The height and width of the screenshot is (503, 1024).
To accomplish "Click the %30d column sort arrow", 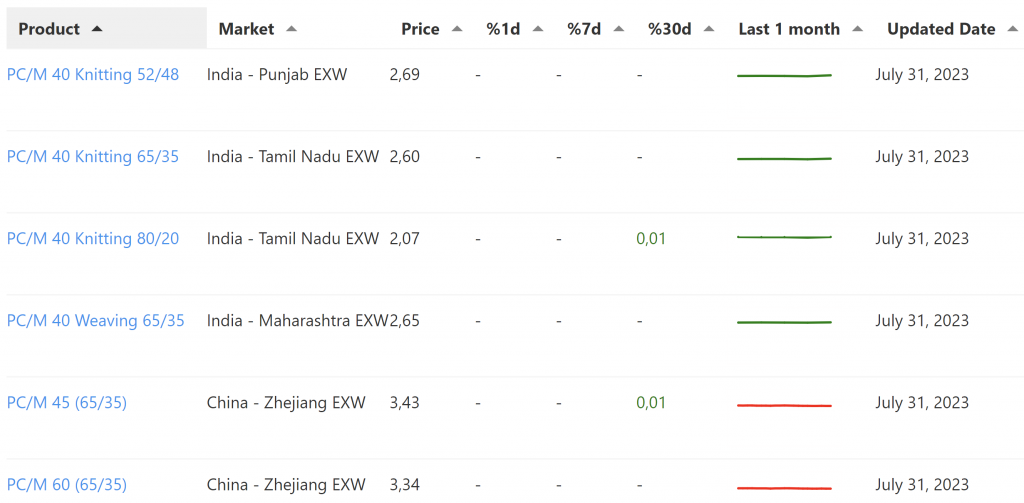I will (708, 29).
